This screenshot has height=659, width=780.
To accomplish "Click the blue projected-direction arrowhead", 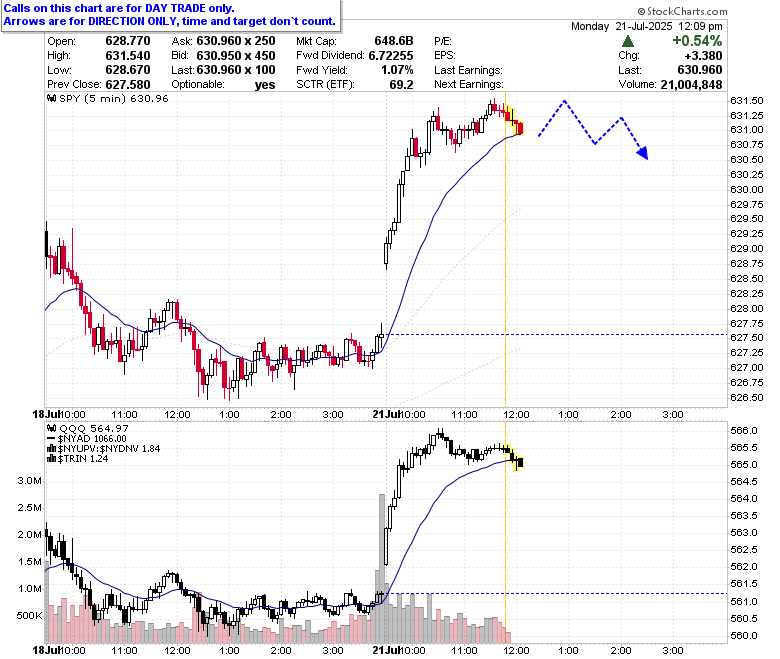I will [643, 153].
